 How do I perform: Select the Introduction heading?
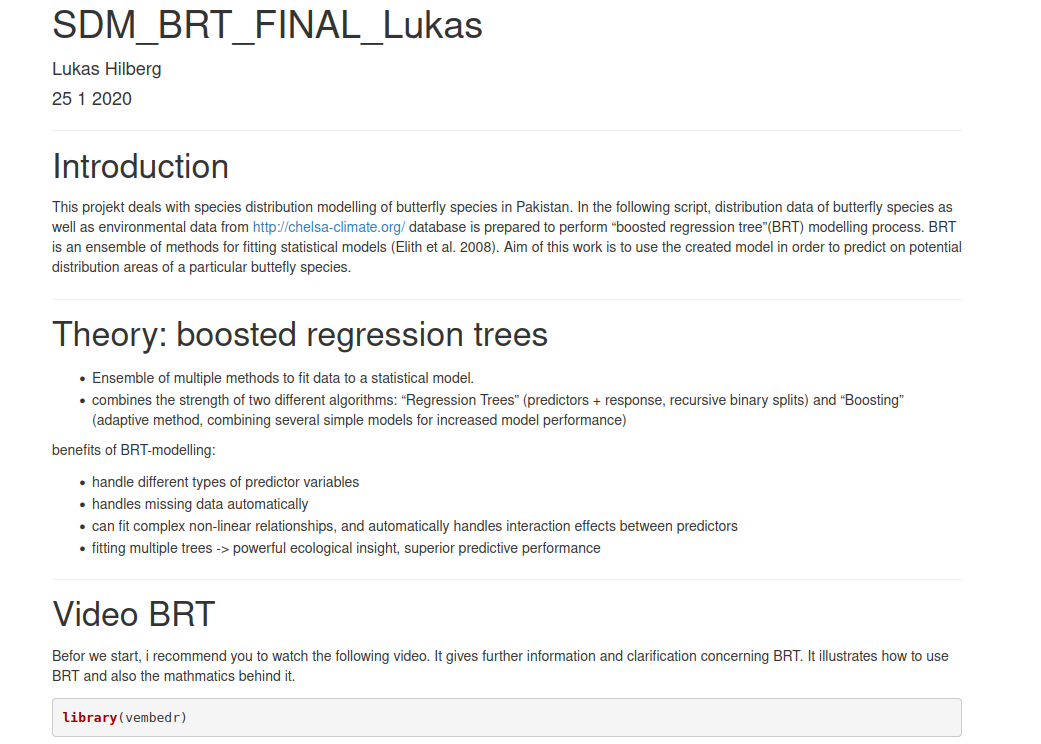click(x=140, y=166)
